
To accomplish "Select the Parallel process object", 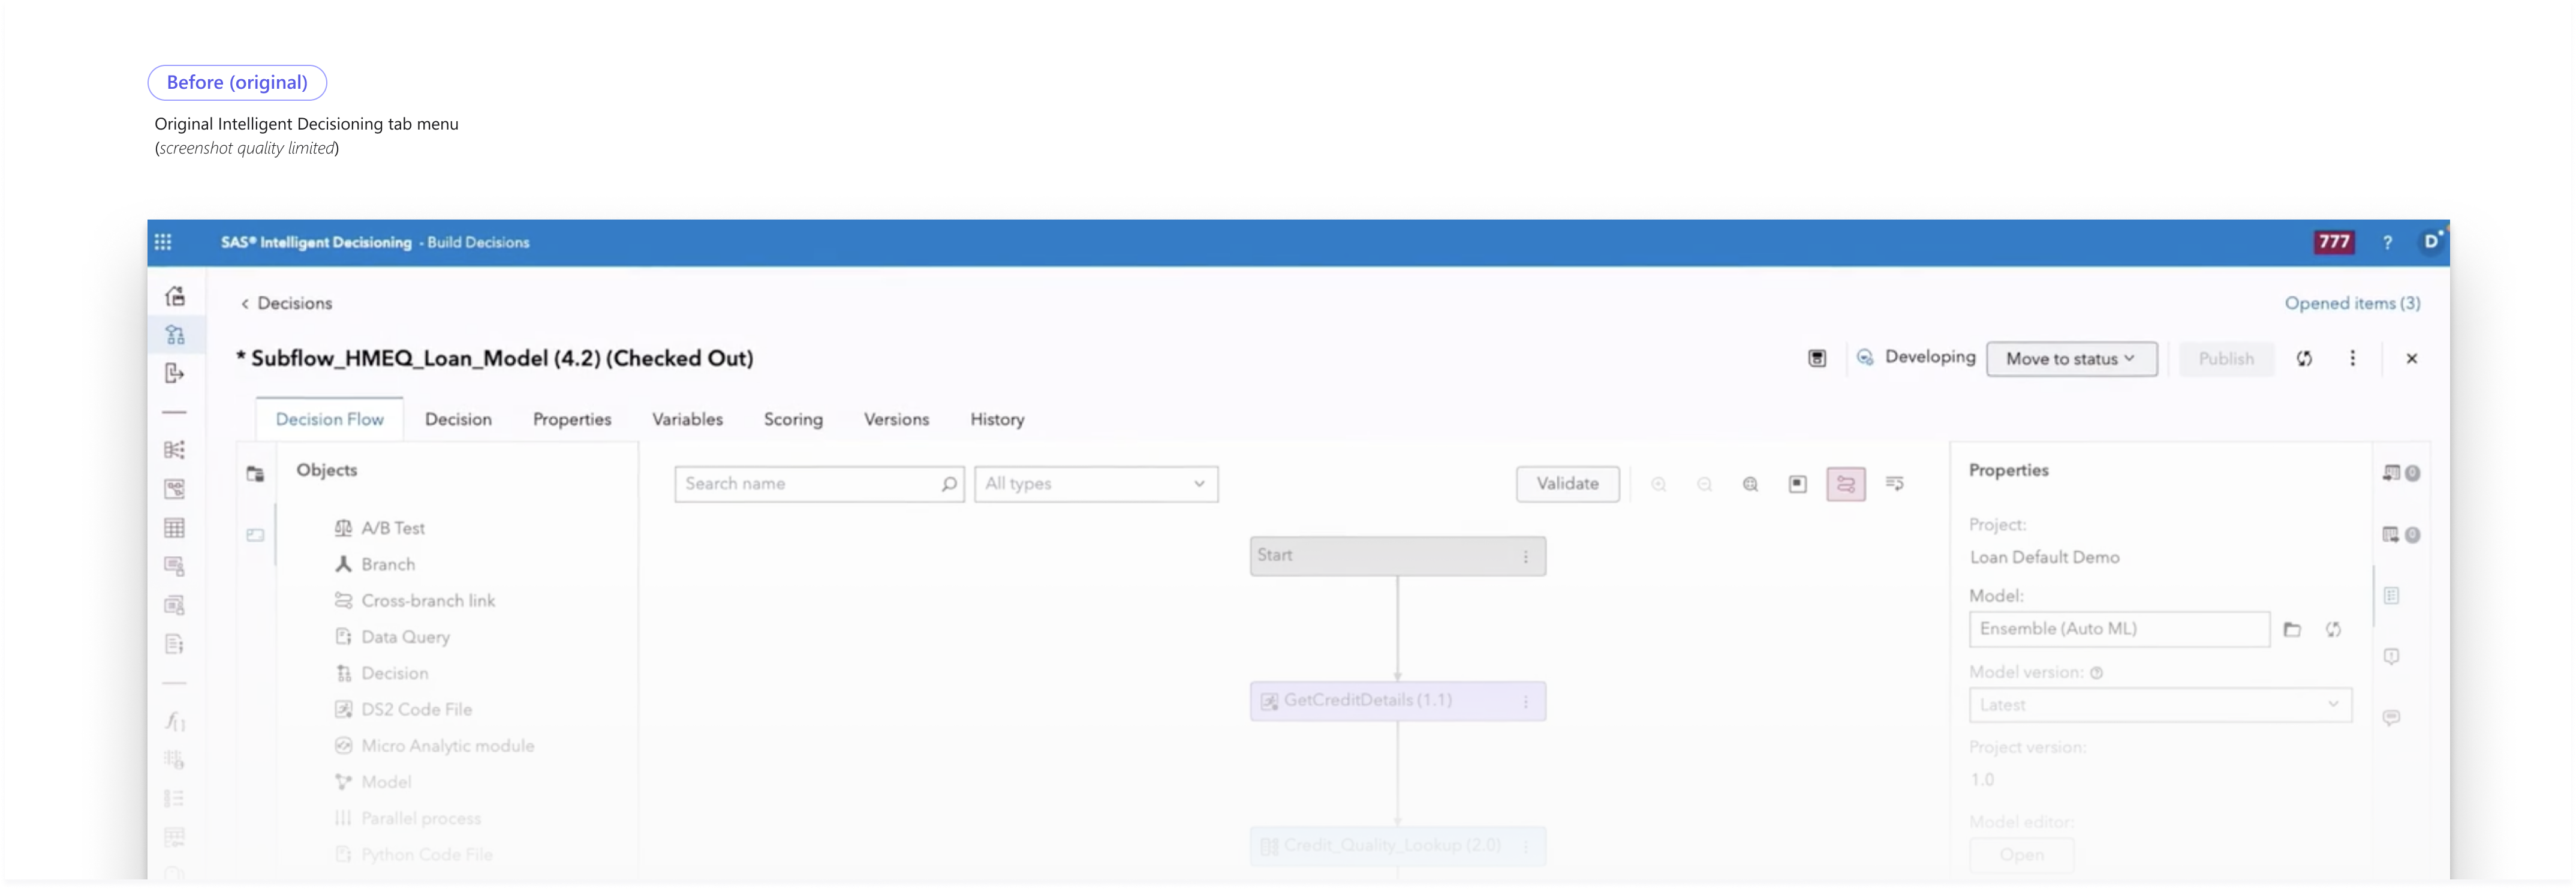I will click(x=408, y=818).
